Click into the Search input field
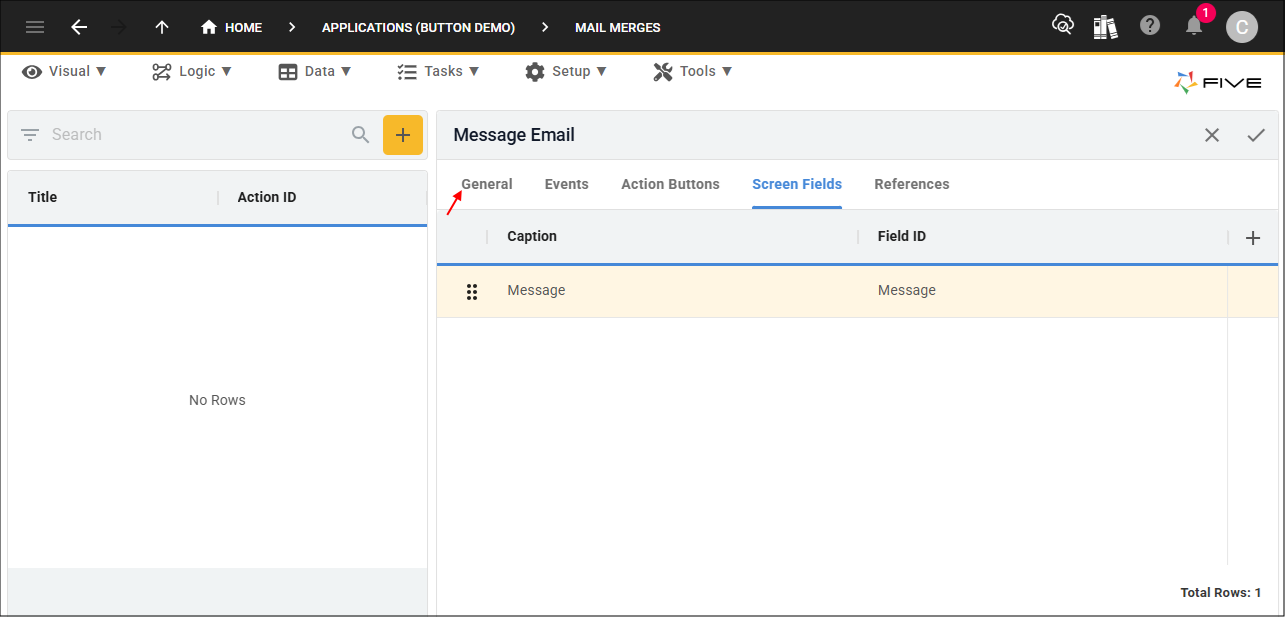This screenshot has width=1285, height=617. (195, 135)
